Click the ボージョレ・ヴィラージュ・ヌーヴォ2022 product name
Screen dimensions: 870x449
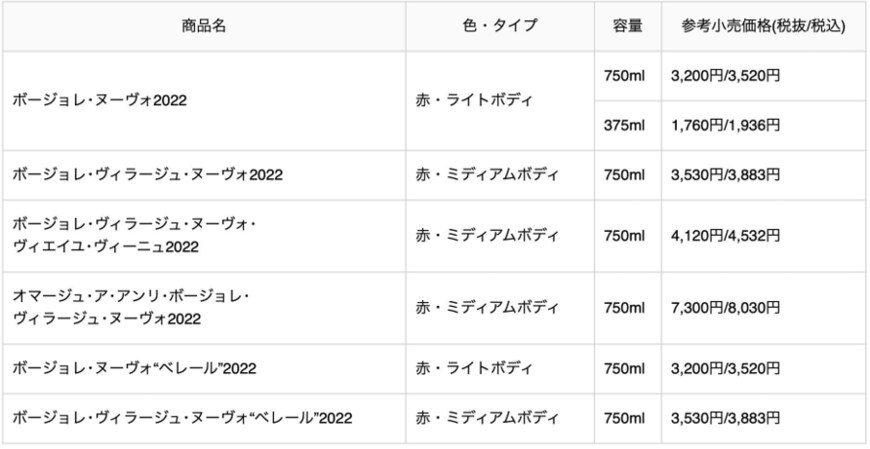pos(148,175)
